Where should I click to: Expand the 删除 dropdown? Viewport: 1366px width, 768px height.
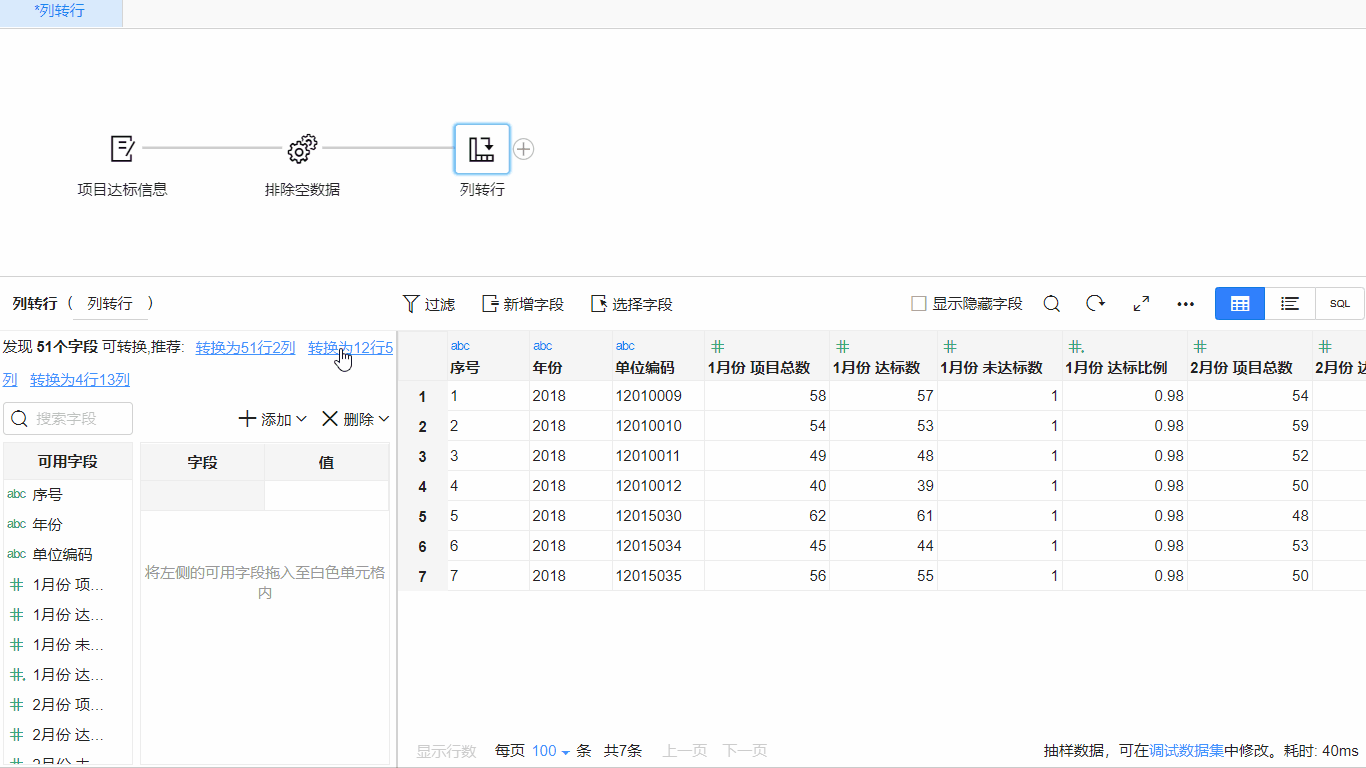pyautogui.click(x=355, y=419)
